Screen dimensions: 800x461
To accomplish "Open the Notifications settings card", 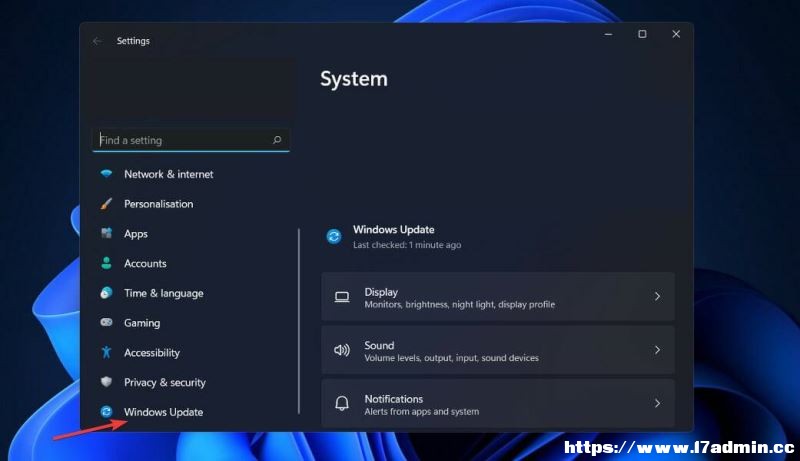I will pos(498,403).
